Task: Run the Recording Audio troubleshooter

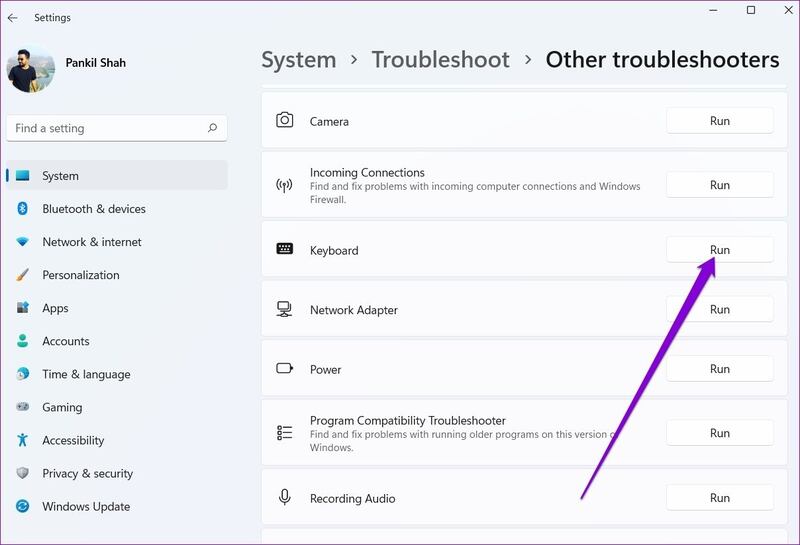Action: point(719,498)
